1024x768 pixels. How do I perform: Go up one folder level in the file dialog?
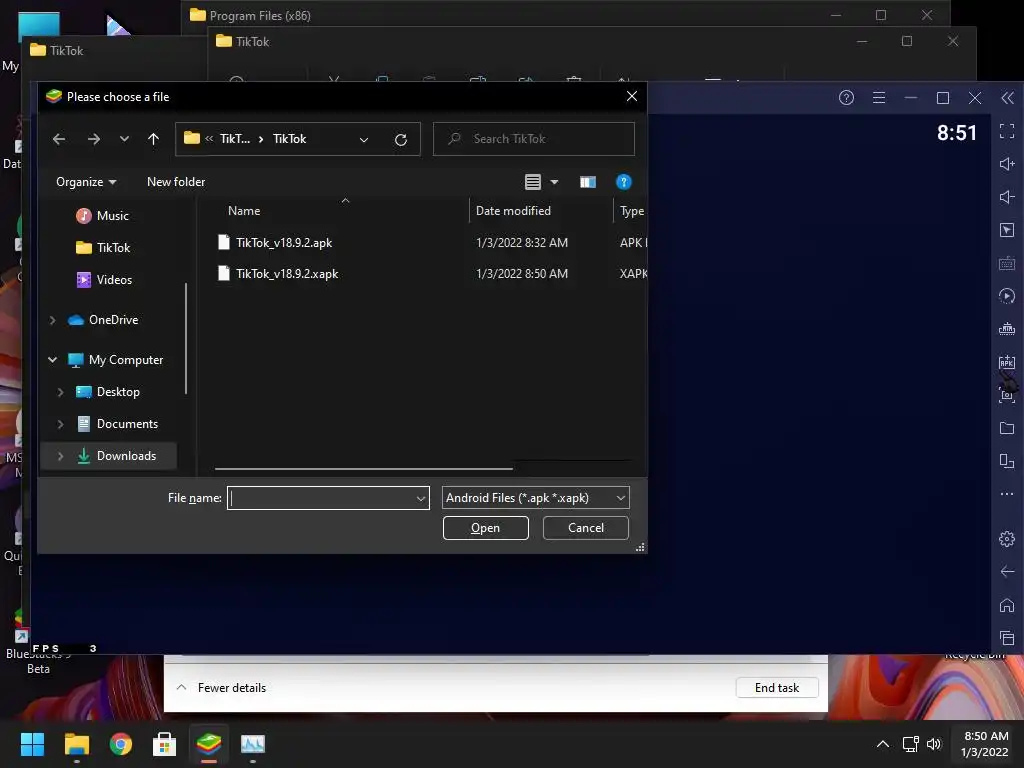(x=153, y=138)
